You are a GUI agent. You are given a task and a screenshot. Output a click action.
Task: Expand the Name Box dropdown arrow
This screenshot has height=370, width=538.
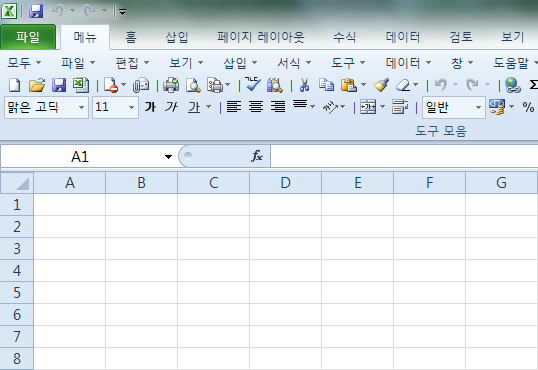(168, 157)
